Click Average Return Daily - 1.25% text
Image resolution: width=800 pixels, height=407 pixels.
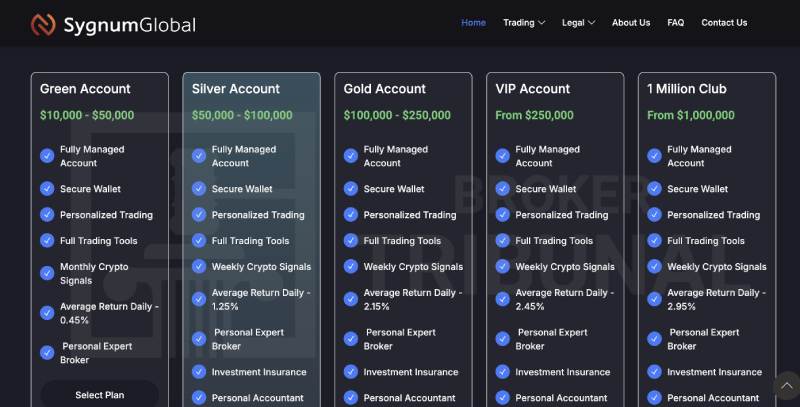point(261,299)
